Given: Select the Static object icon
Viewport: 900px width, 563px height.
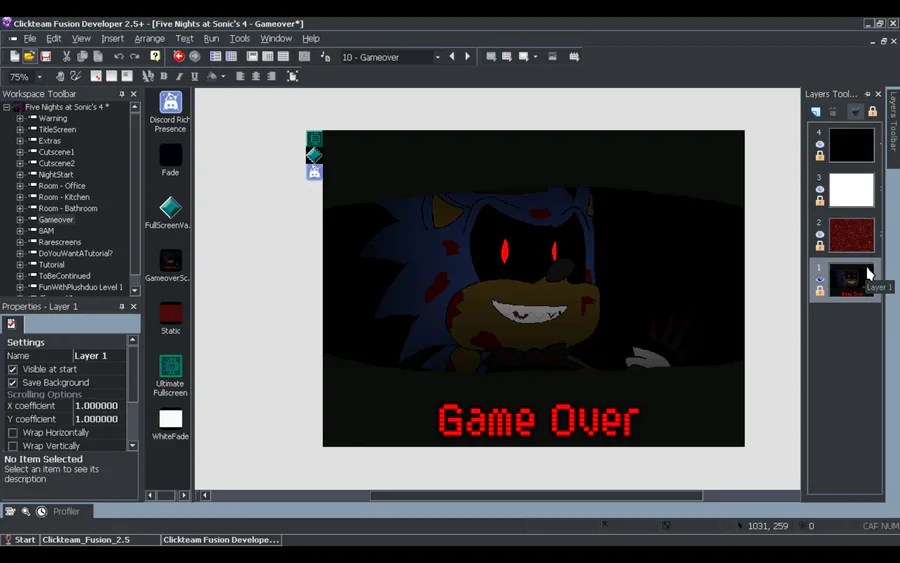Looking at the screenshot, I should tap(170, 313).
